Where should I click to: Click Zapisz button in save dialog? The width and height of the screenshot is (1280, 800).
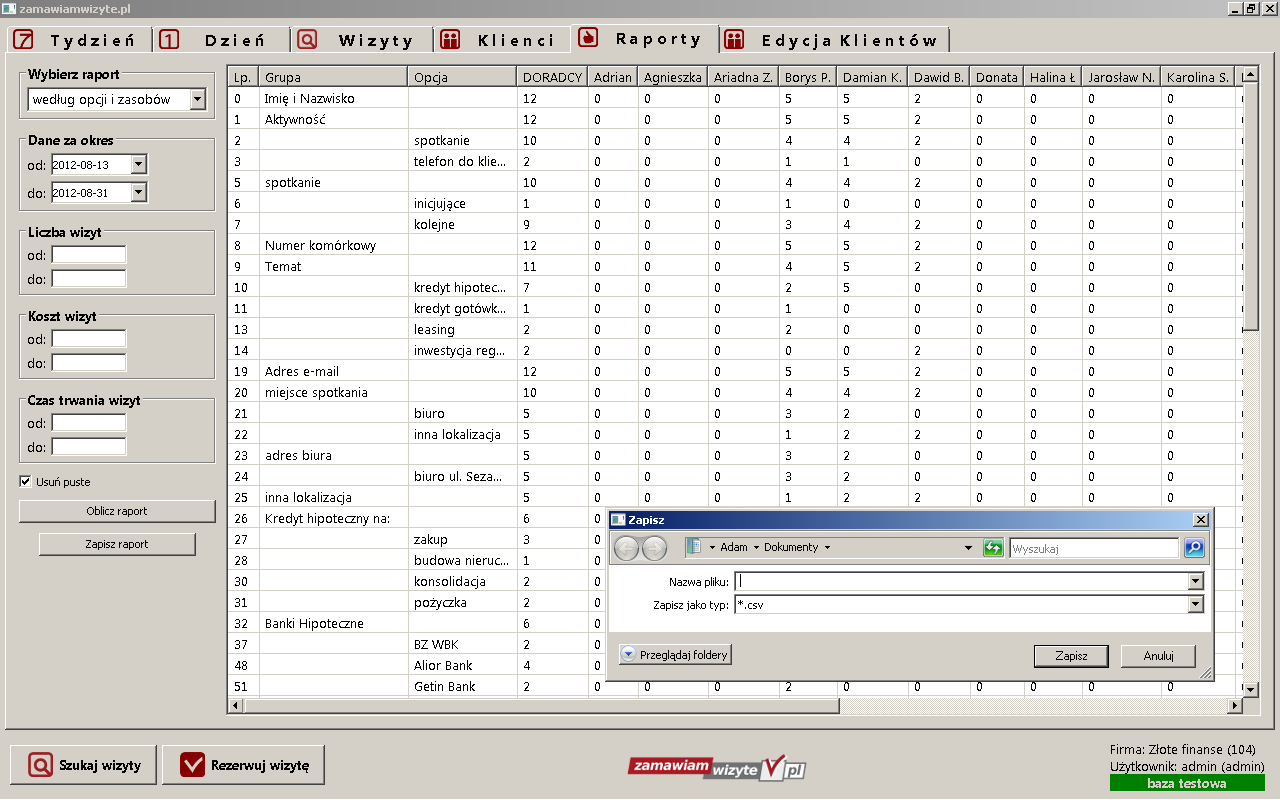coord(1071,656)
